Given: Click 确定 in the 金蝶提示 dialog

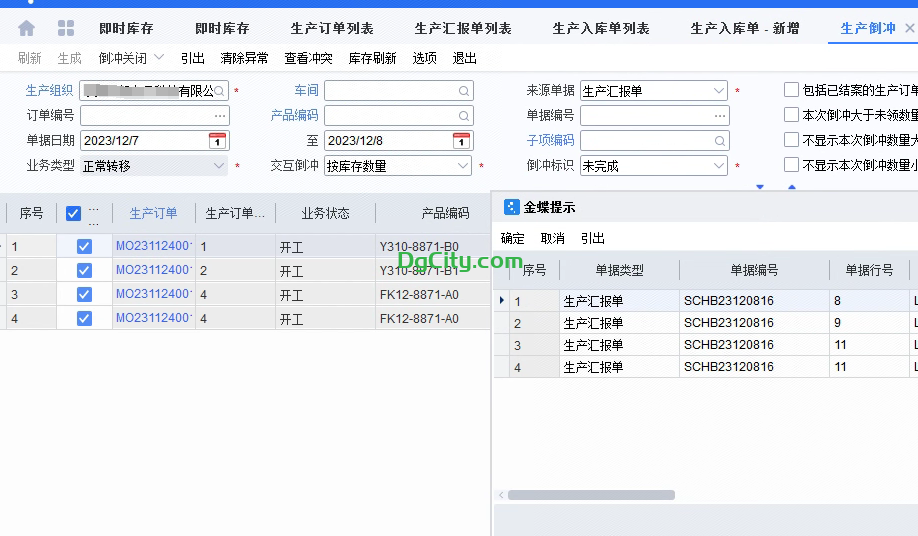Looking at the screenshot, I should (513, 238).
